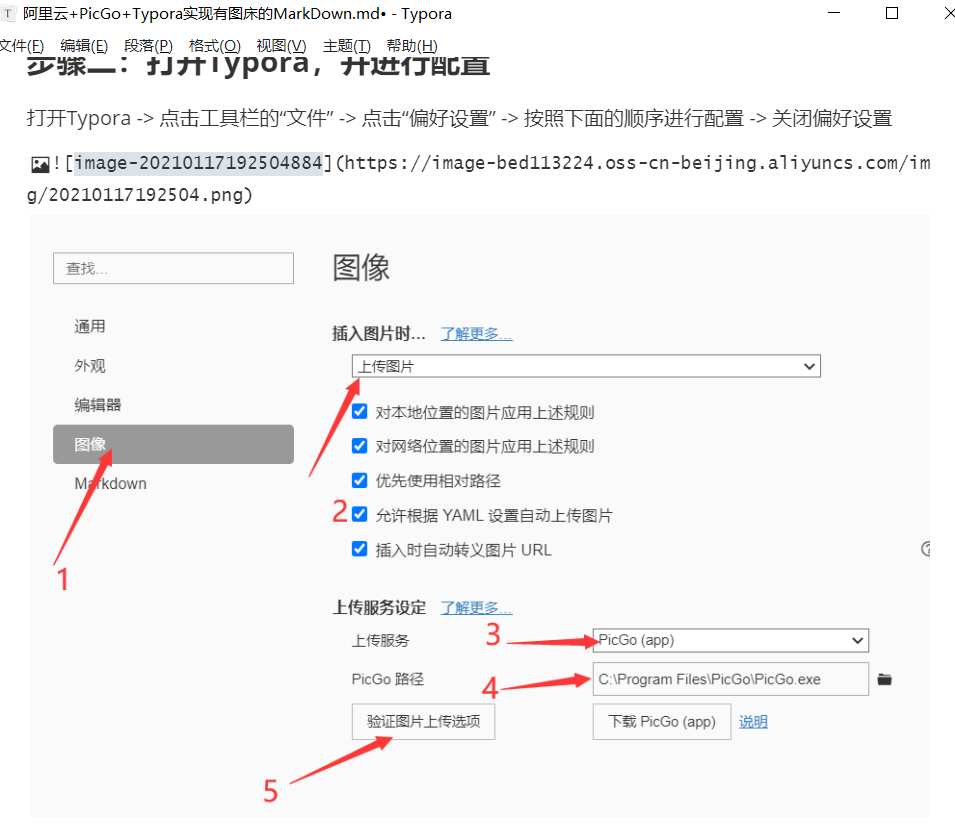The height and width of the screenshot is (824, 955).
Task: Open the 视图(V) menu
Action: pyautogui.click(x=281, y=46)
